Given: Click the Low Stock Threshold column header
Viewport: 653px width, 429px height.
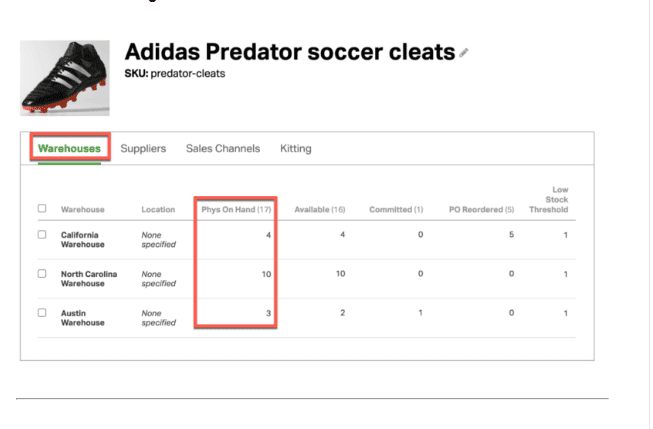Looking at the screenshot, I should tap(548, 200).
